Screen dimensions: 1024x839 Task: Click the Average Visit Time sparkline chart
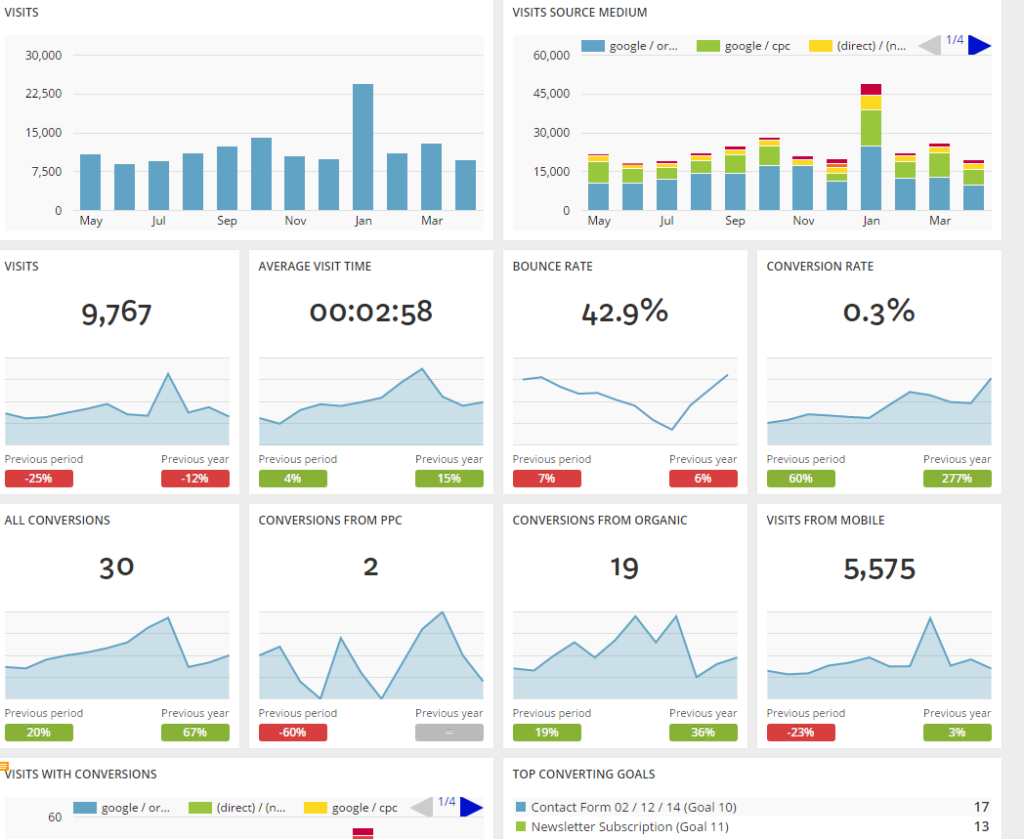point(371,408)
